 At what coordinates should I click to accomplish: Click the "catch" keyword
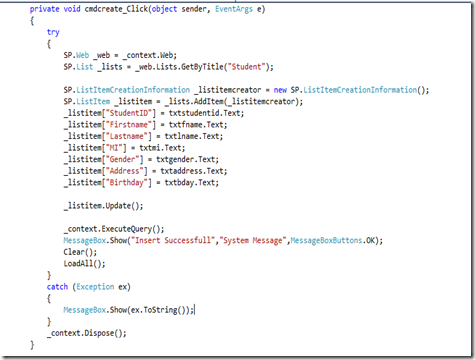pos(57,287)
